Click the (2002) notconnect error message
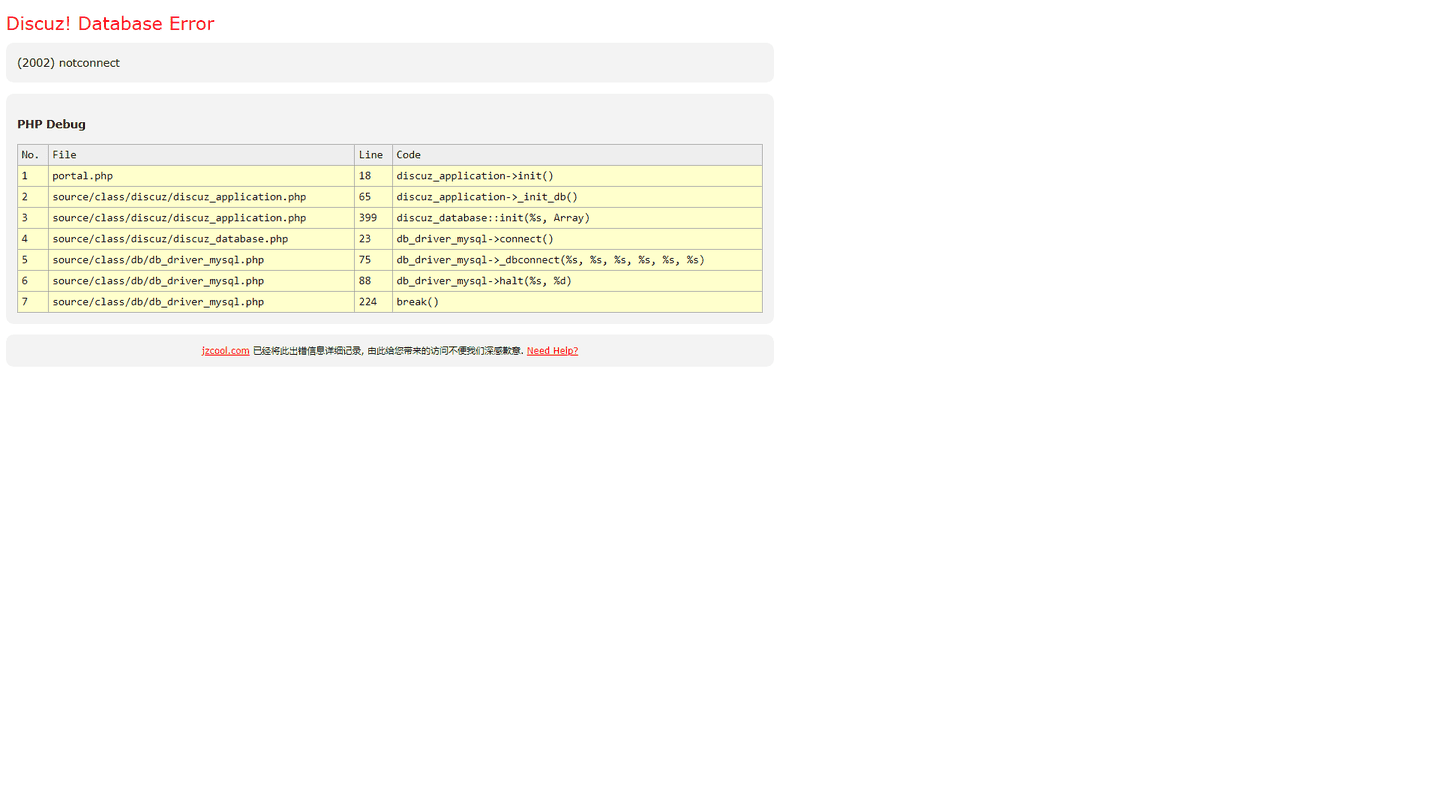Viewport: 1440px width, 810px height. click(68, 63)
